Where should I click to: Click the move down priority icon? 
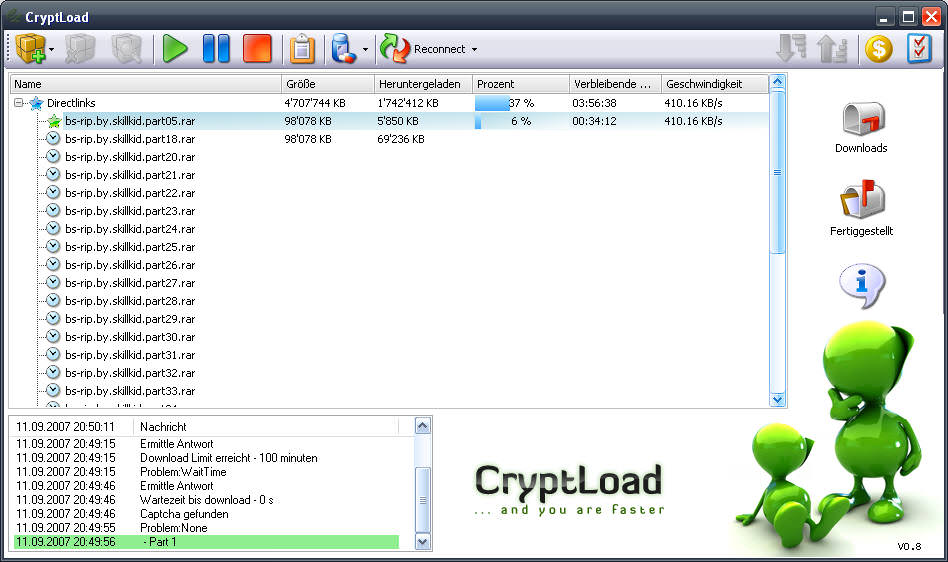coord(791,49)
